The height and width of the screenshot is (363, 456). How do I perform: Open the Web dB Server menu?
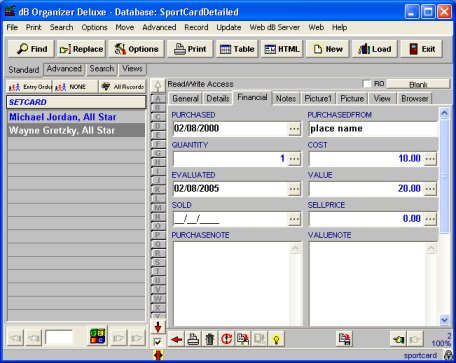pyautogui.click(x=275, y=27)
